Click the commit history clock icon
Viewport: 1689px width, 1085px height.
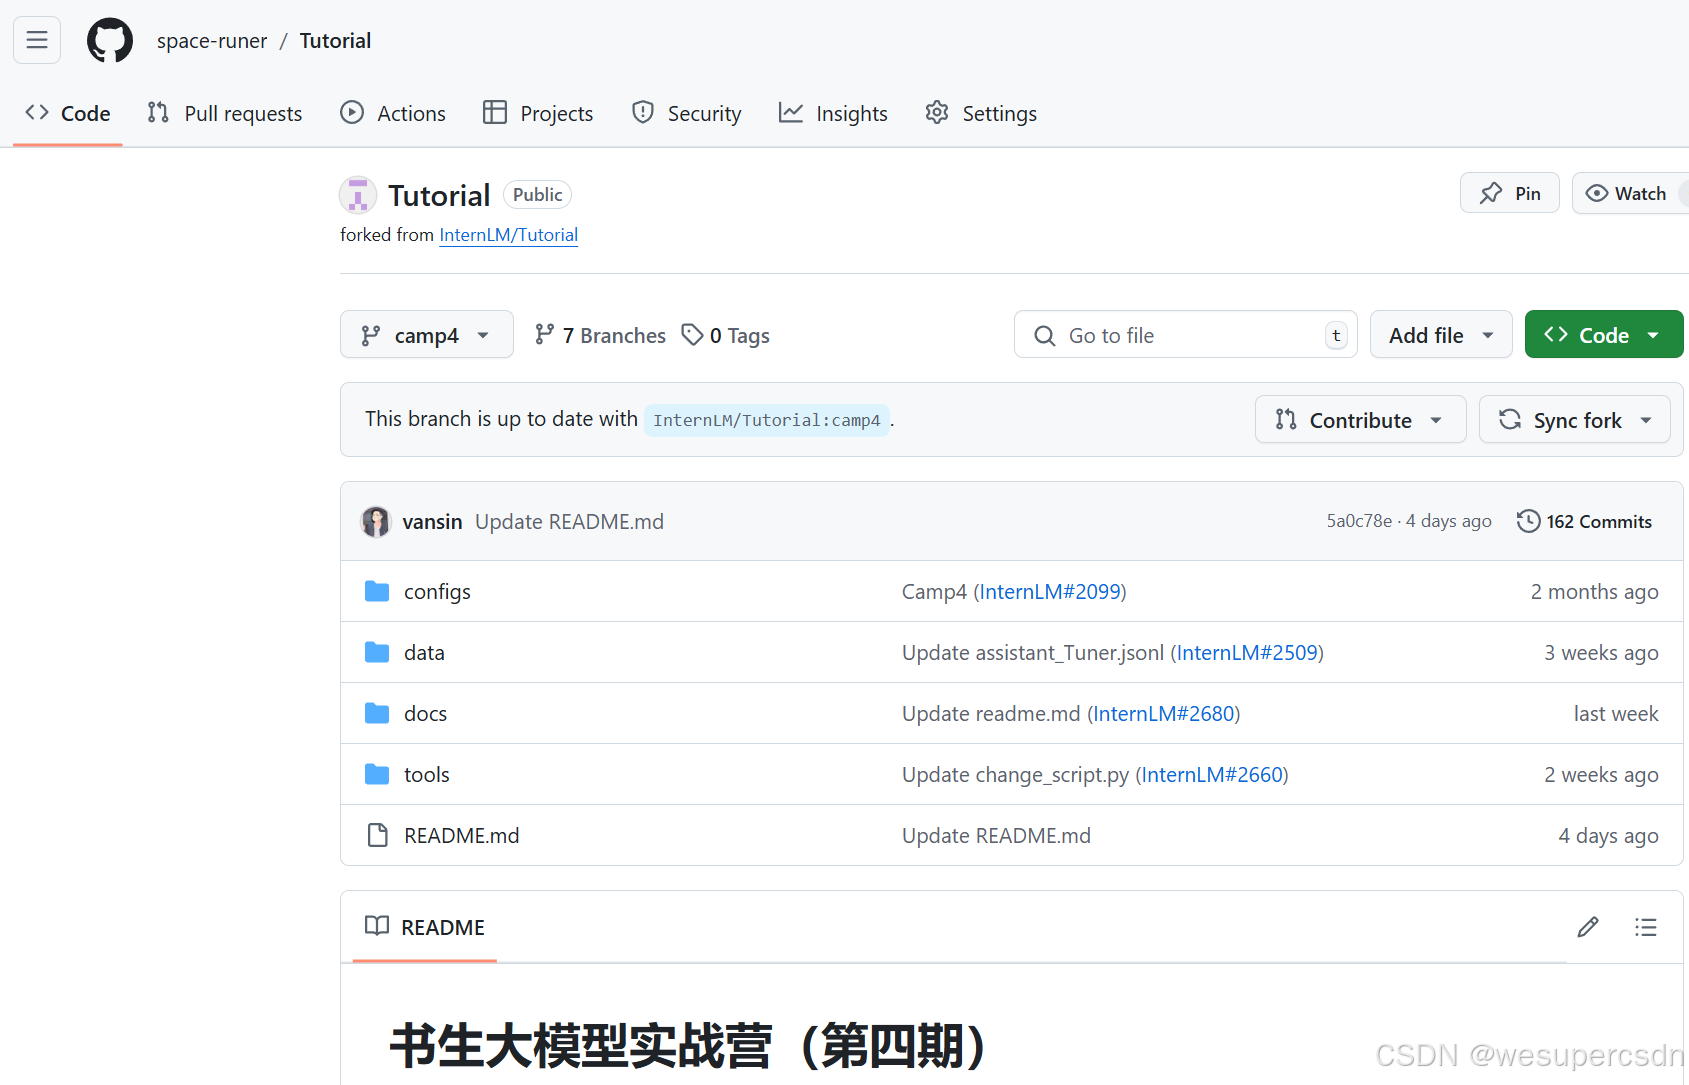1528,521
